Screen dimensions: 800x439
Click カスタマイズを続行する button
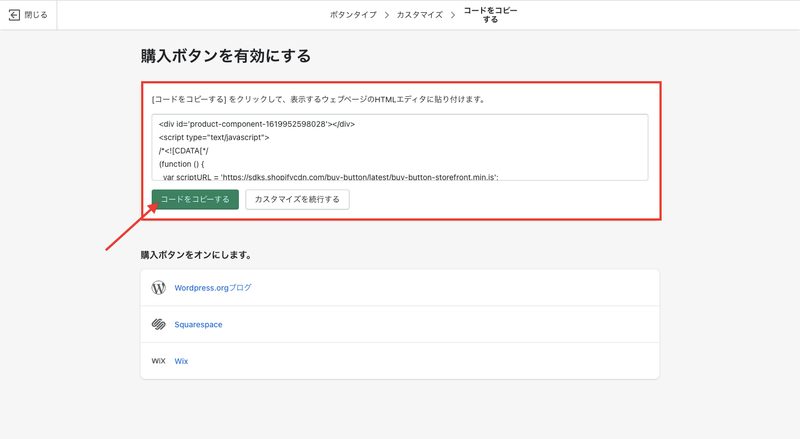point(297,199)
